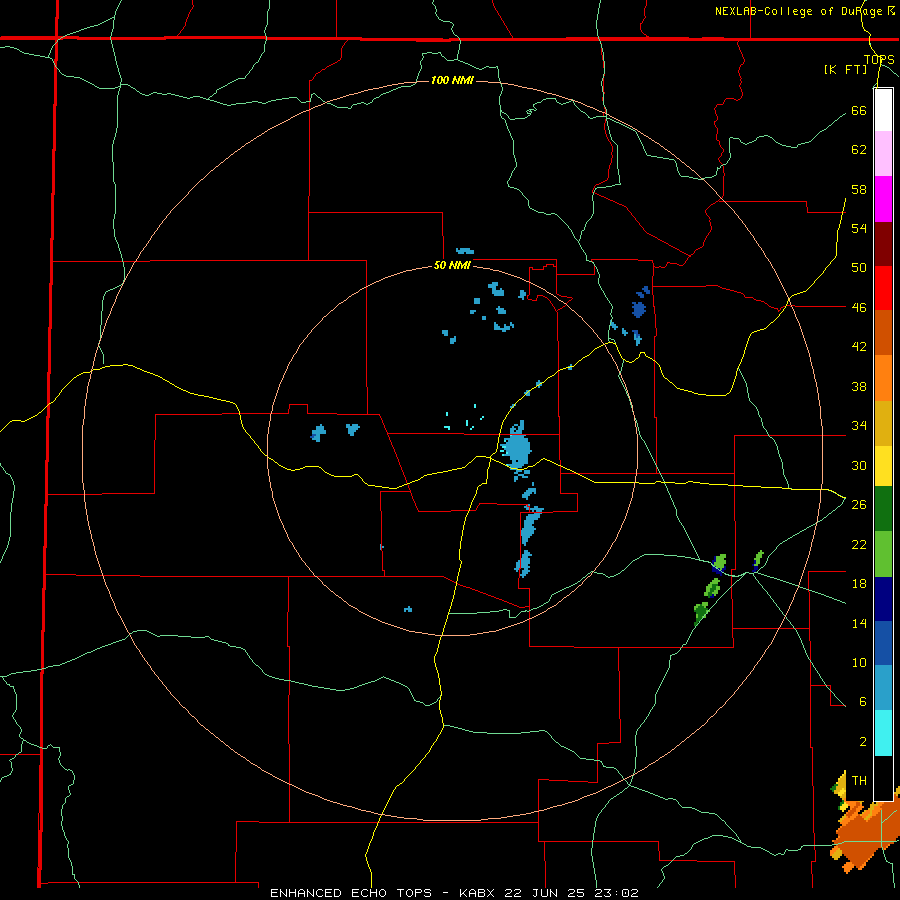
Task: Click the 46 scale value
Action: tap(859, 308)
